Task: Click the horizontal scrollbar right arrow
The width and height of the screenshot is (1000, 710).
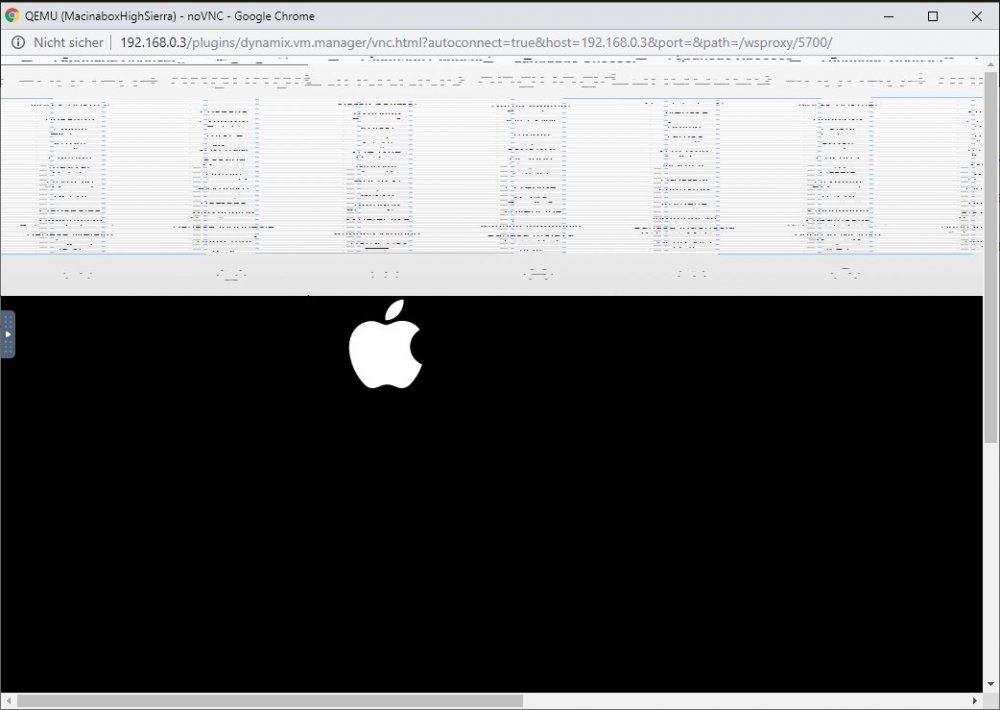Action: point(975,700)
